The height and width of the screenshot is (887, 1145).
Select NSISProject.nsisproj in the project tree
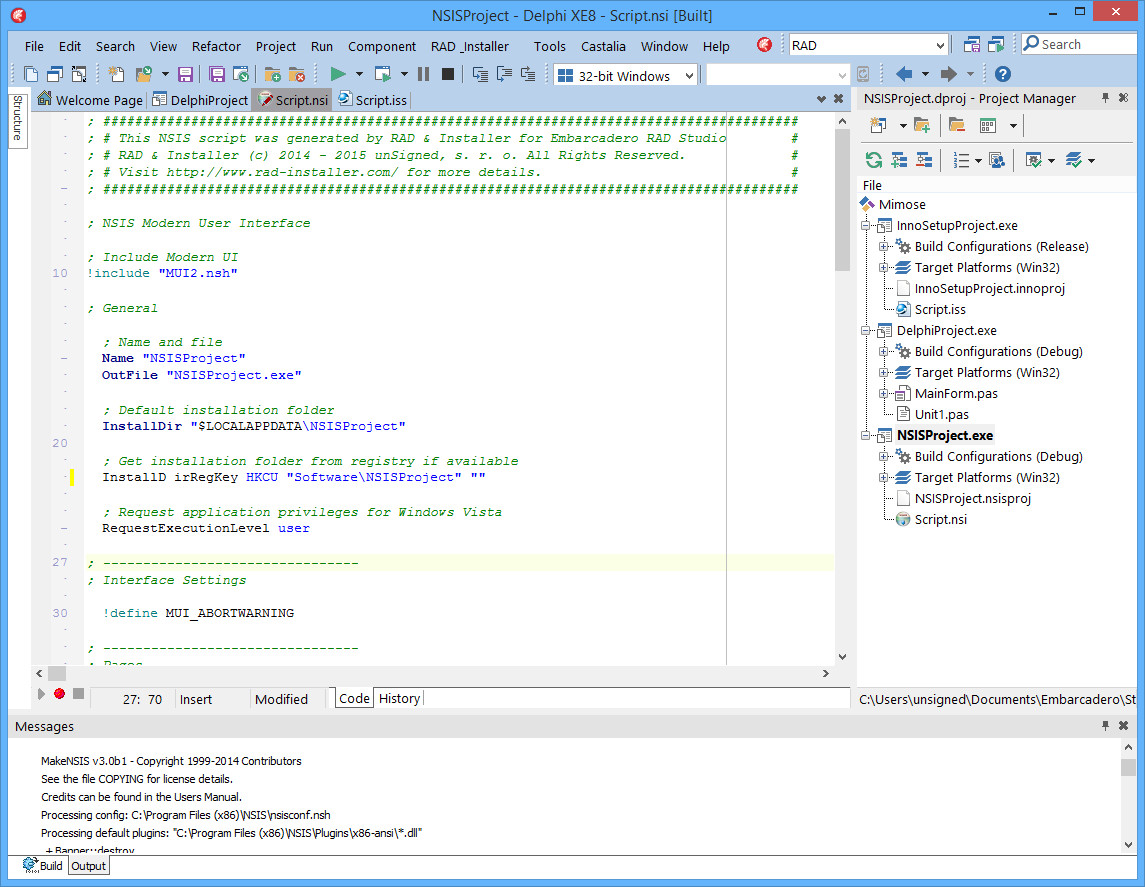[973, 498]
